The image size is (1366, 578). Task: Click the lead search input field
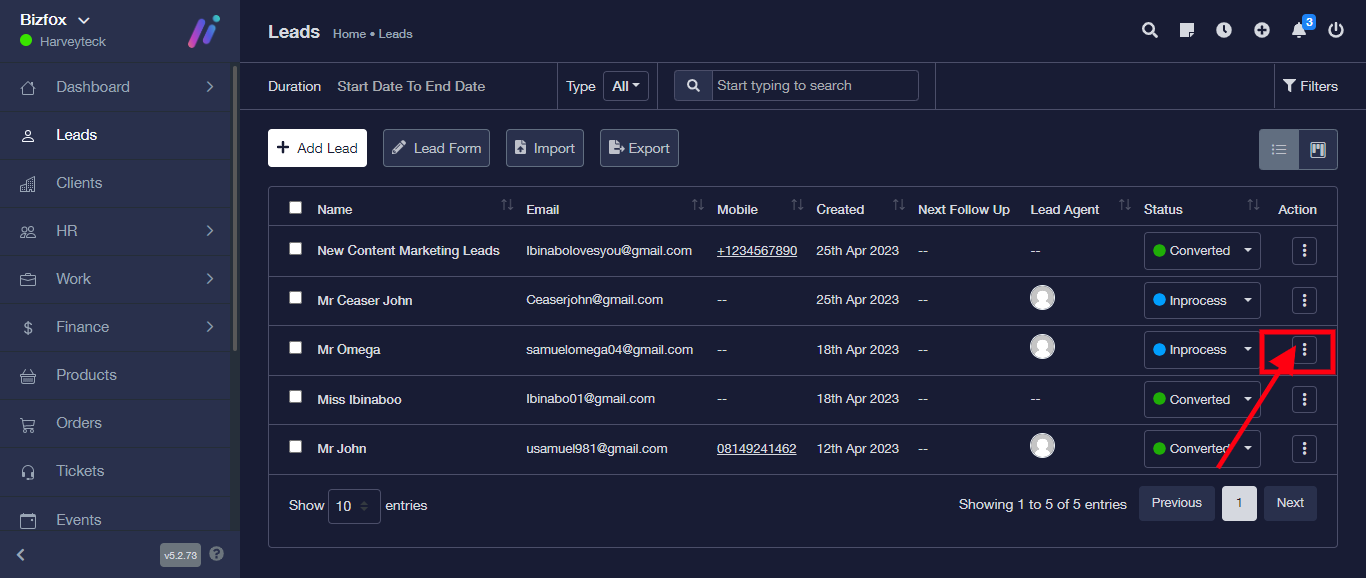click(x=814, y=86)
